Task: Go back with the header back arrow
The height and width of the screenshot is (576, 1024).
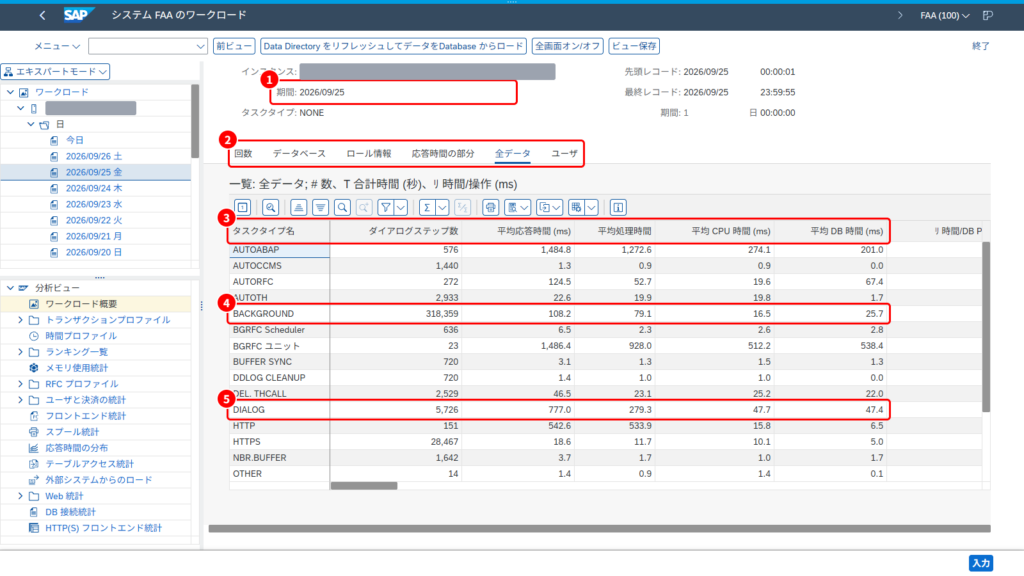Action: [x=42, y=15]
